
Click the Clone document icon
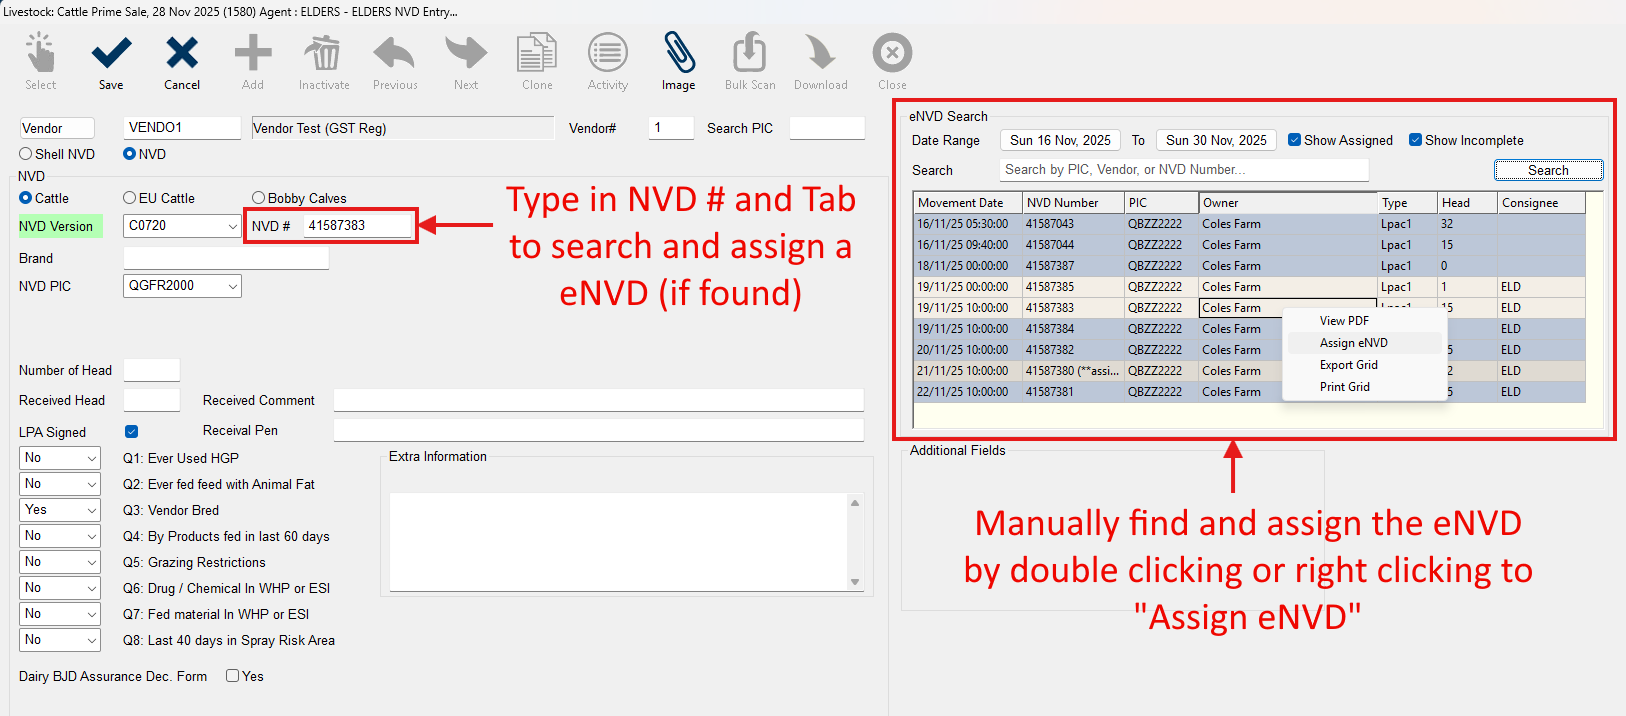tap(537, 53)
